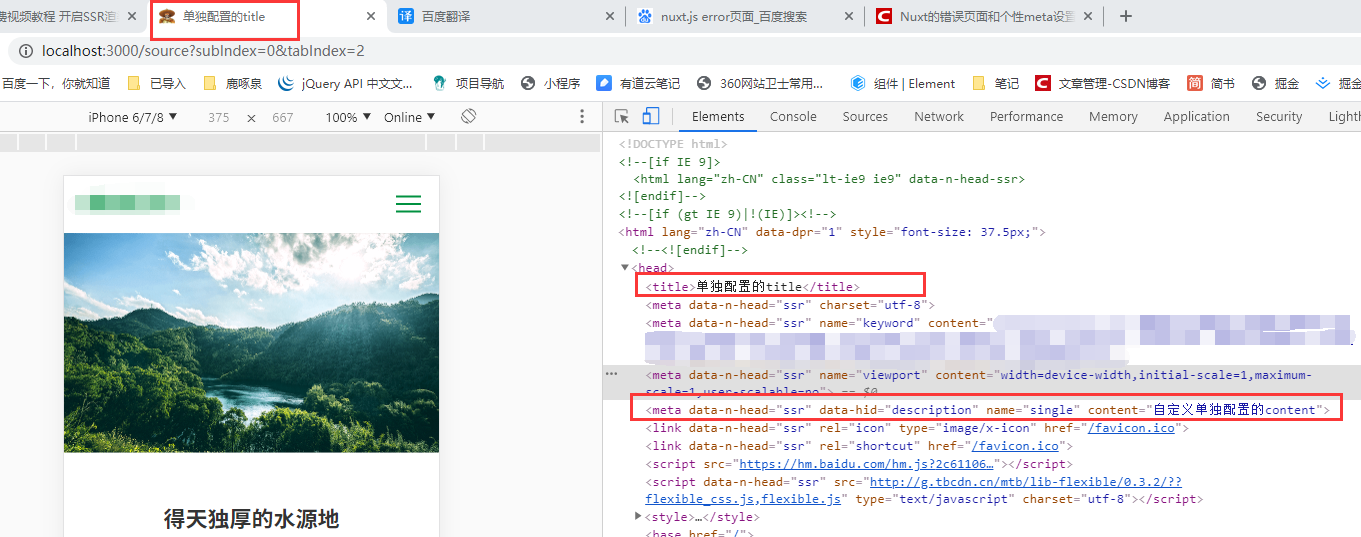Collapse the head element node
This screenshot has height=537, width=1361.
point(625,268)
